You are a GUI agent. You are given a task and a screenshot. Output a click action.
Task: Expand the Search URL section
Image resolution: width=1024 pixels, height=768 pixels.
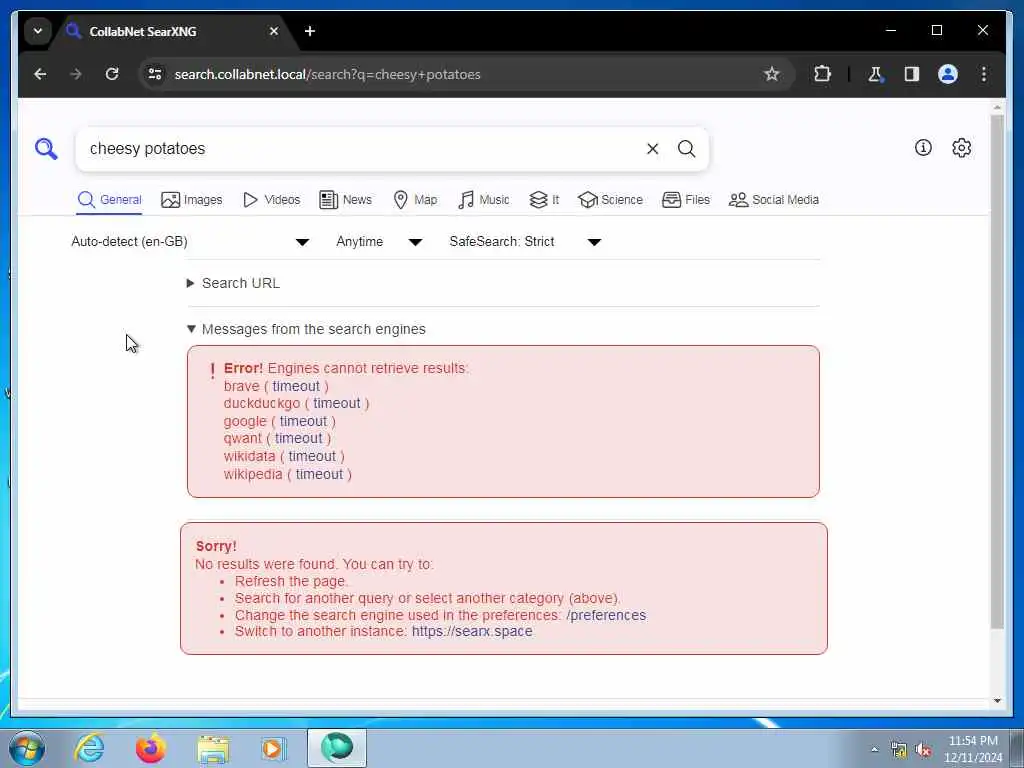tap(234, 283)
